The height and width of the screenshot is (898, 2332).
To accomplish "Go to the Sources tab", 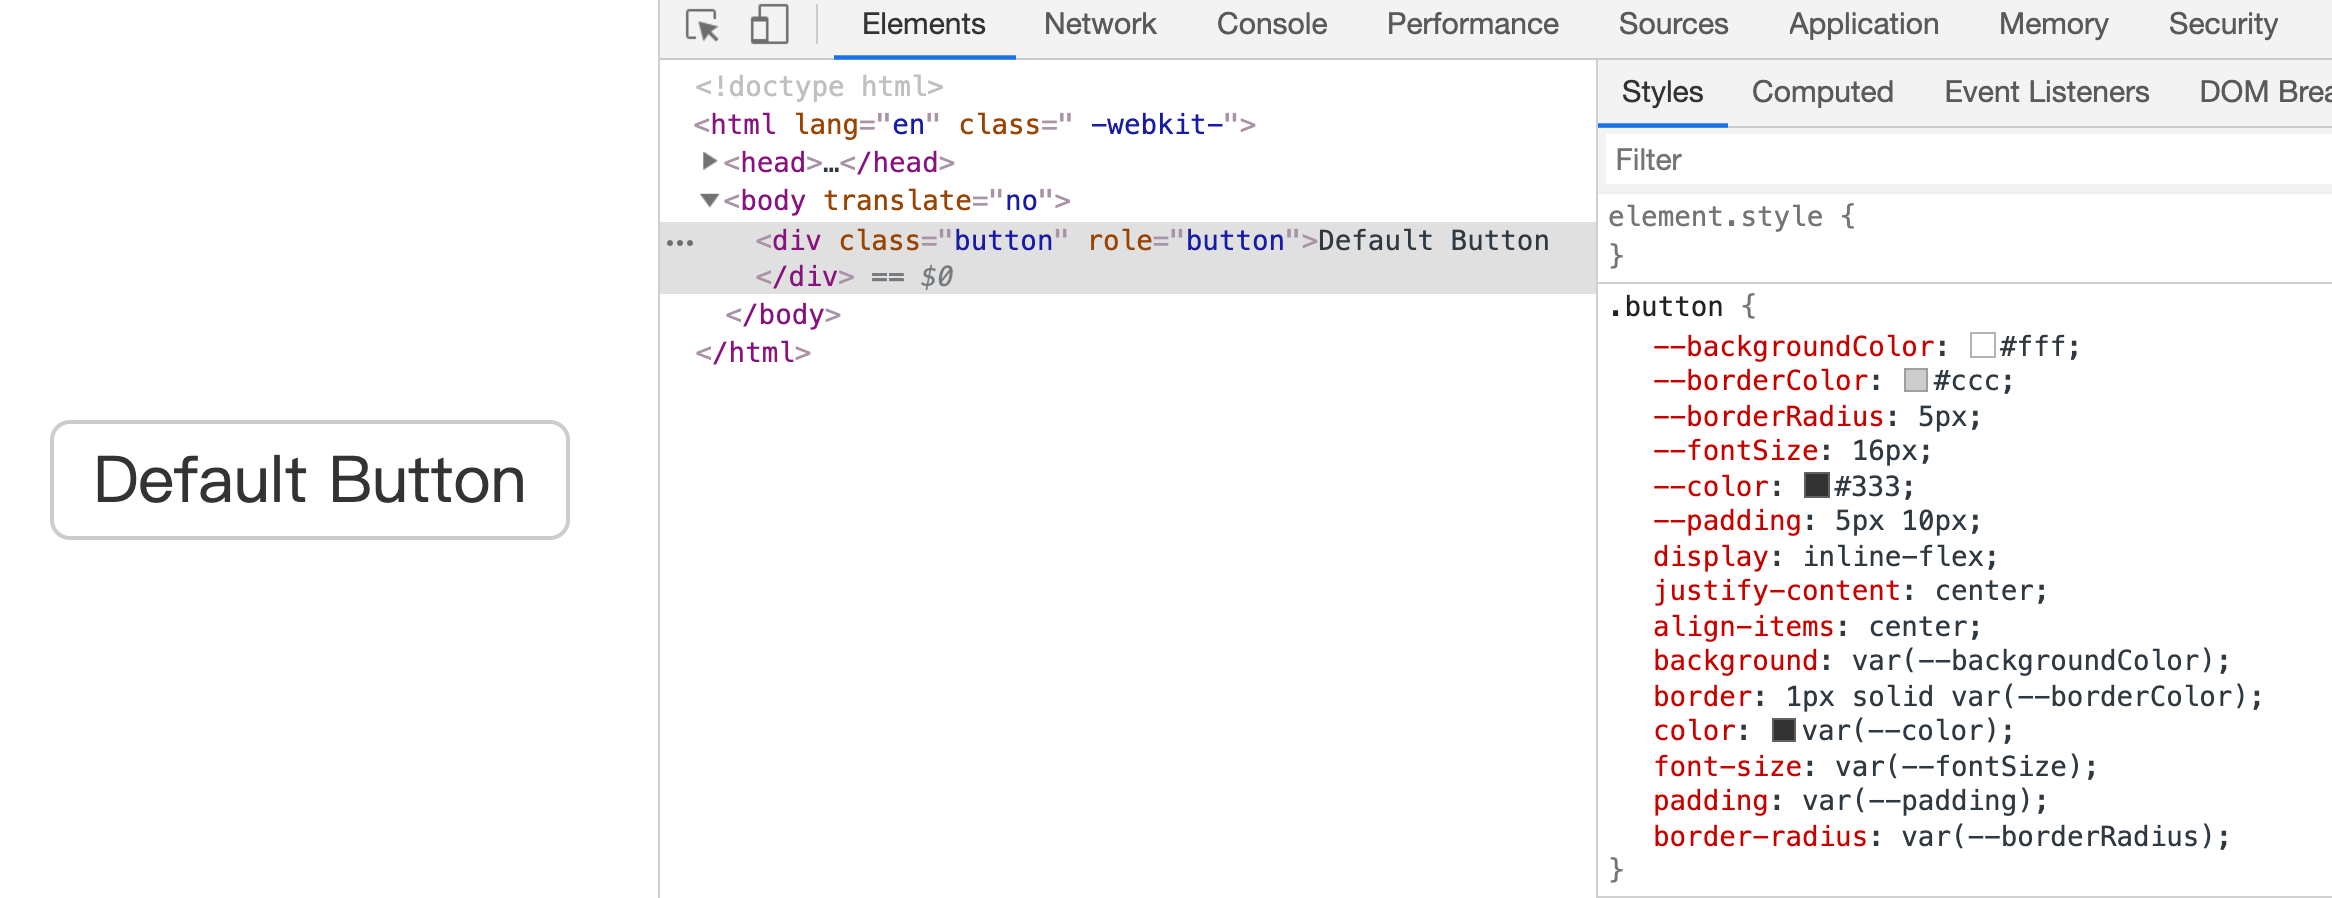I will click(x=1673, y=25).
